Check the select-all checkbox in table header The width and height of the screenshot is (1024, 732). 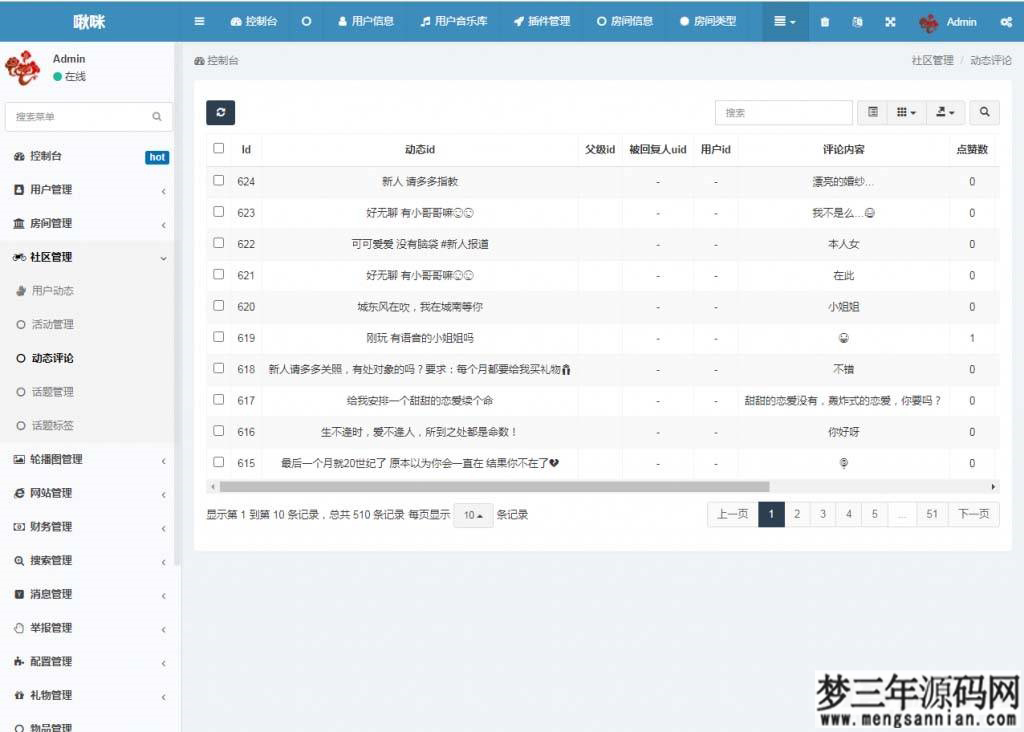[x=218, y=147]
